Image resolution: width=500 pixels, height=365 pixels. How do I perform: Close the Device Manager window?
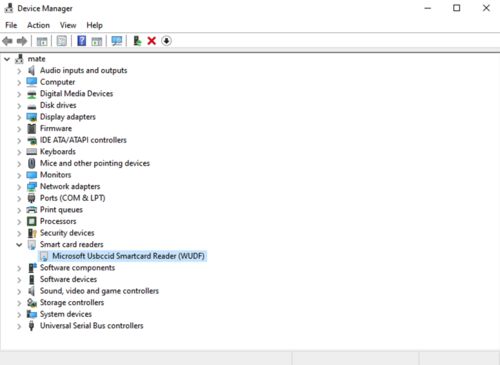pos(486,8)
